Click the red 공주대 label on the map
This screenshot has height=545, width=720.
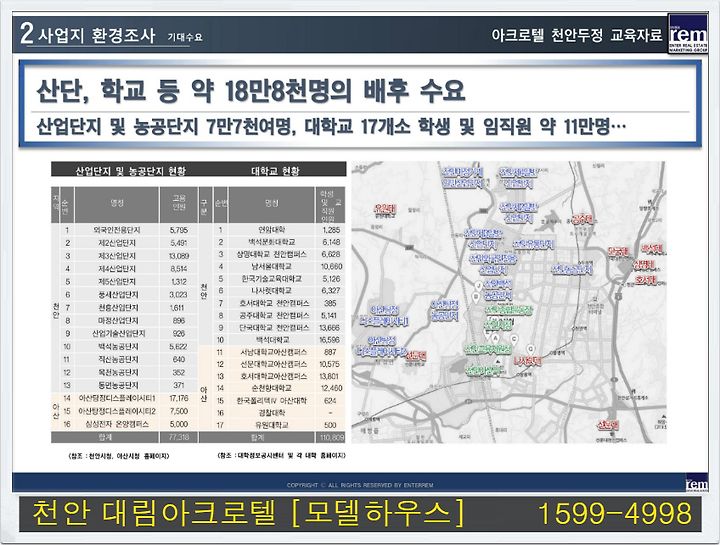coord(582,219)
